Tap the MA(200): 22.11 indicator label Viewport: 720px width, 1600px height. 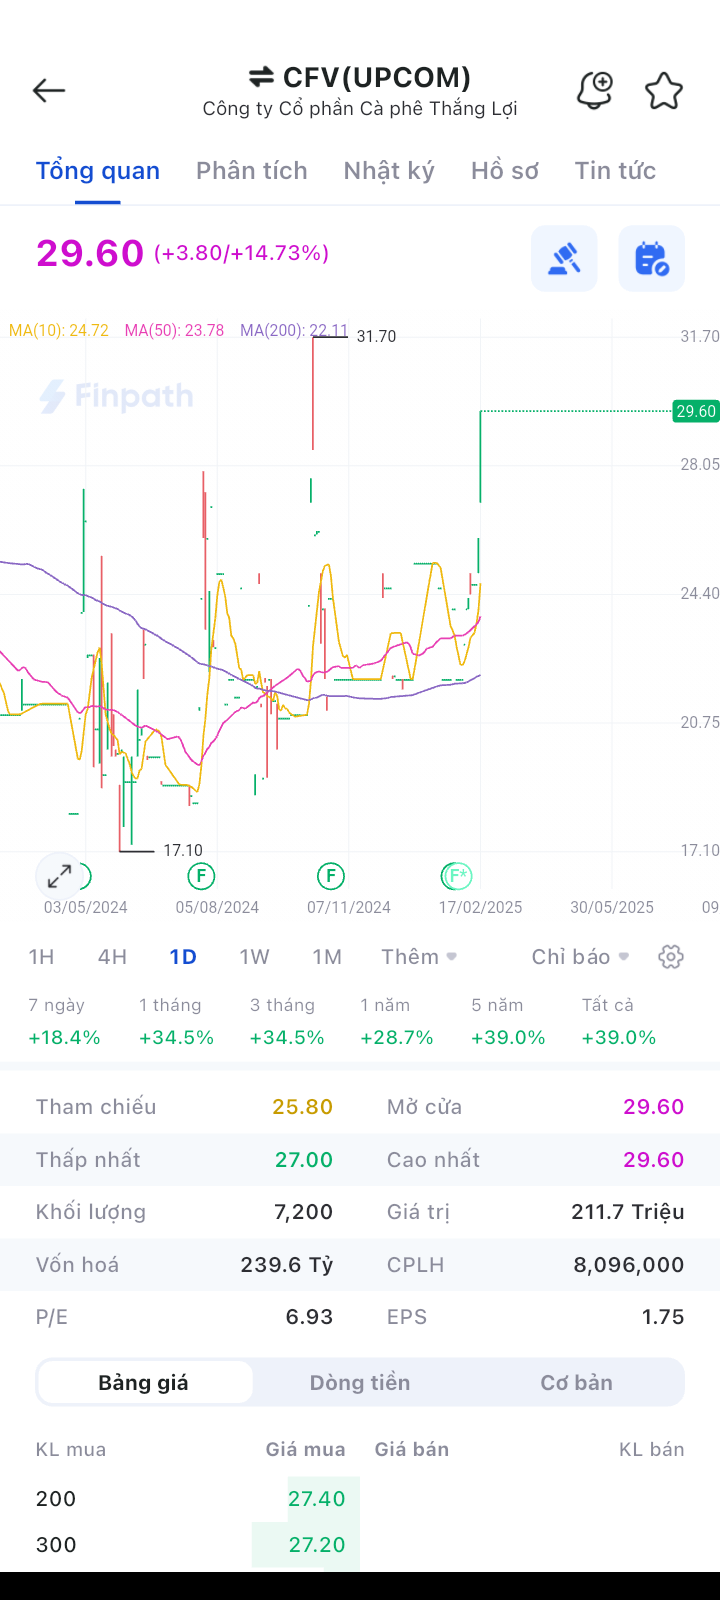294,330
